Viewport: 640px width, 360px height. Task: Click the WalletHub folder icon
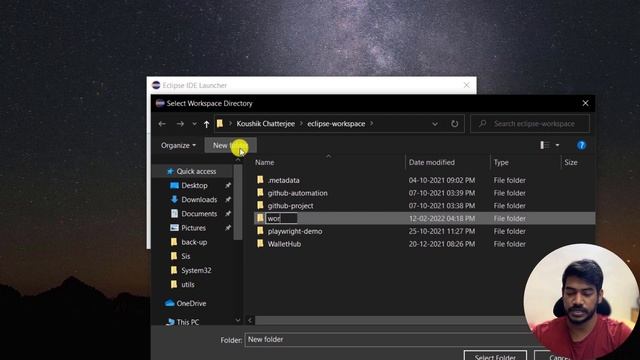pos(260,244)
